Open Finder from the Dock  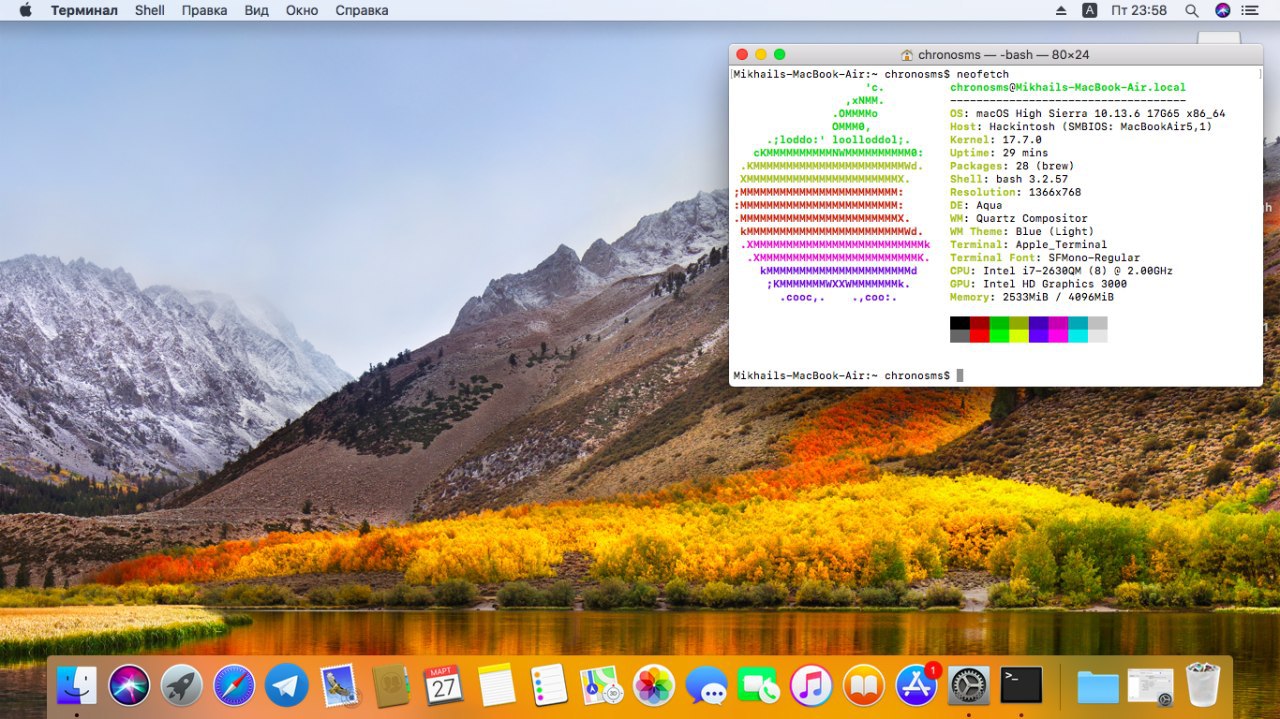(77, 685)
